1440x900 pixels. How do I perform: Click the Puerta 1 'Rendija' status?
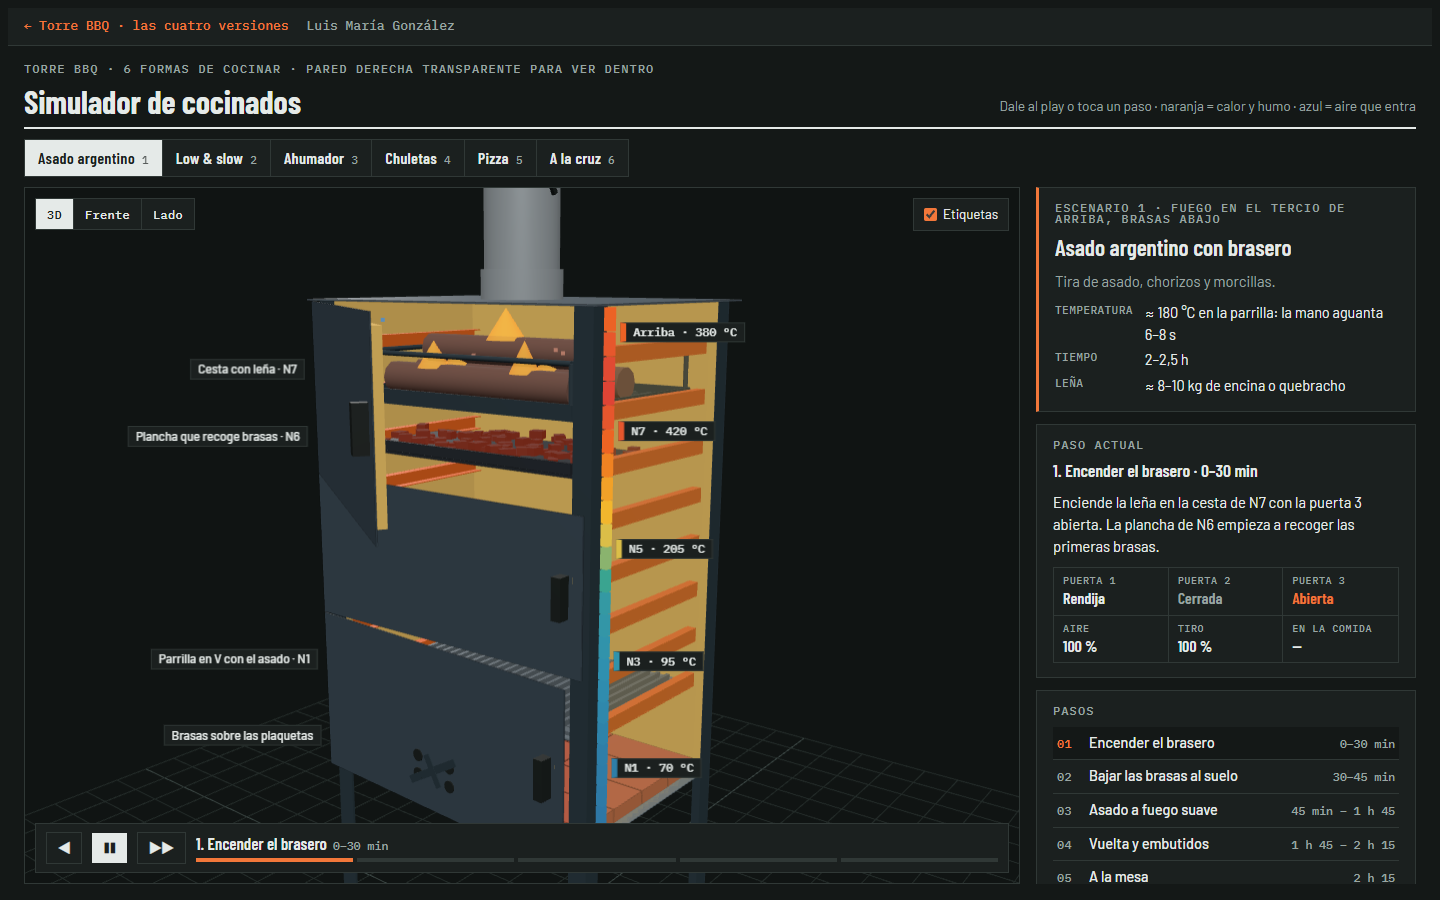coord(1084,599)
